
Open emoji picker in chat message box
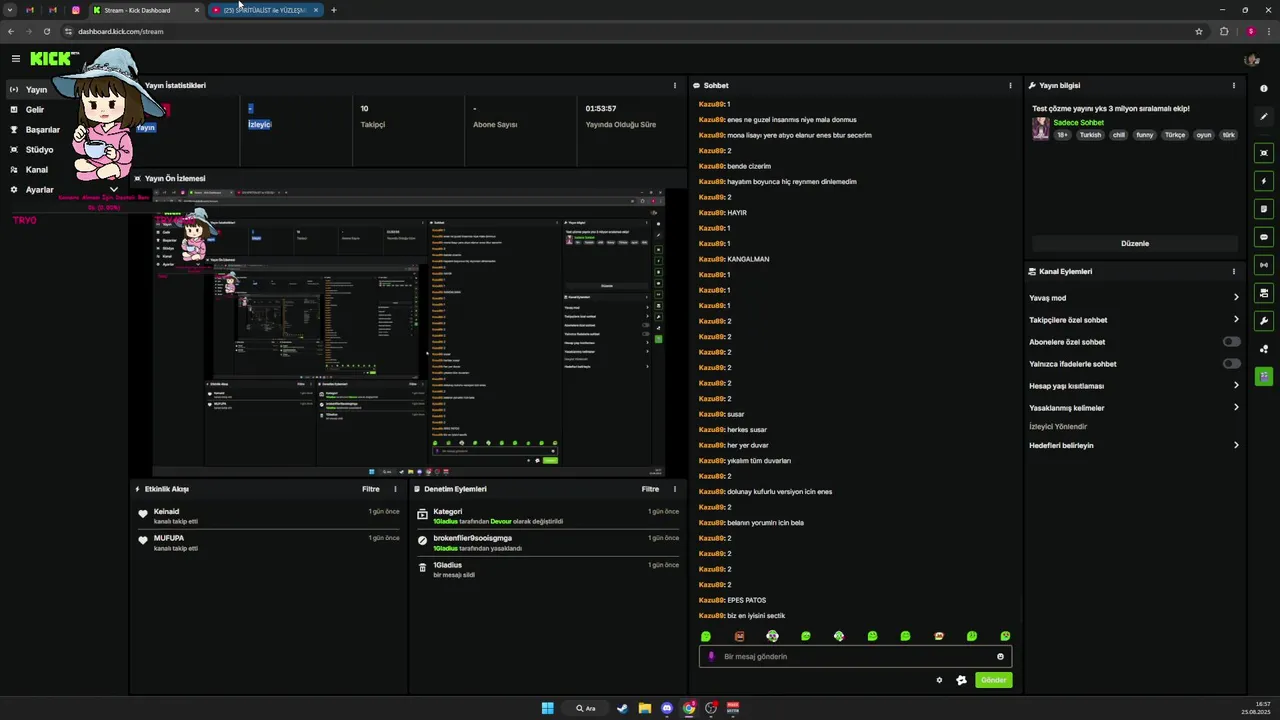1000,657
